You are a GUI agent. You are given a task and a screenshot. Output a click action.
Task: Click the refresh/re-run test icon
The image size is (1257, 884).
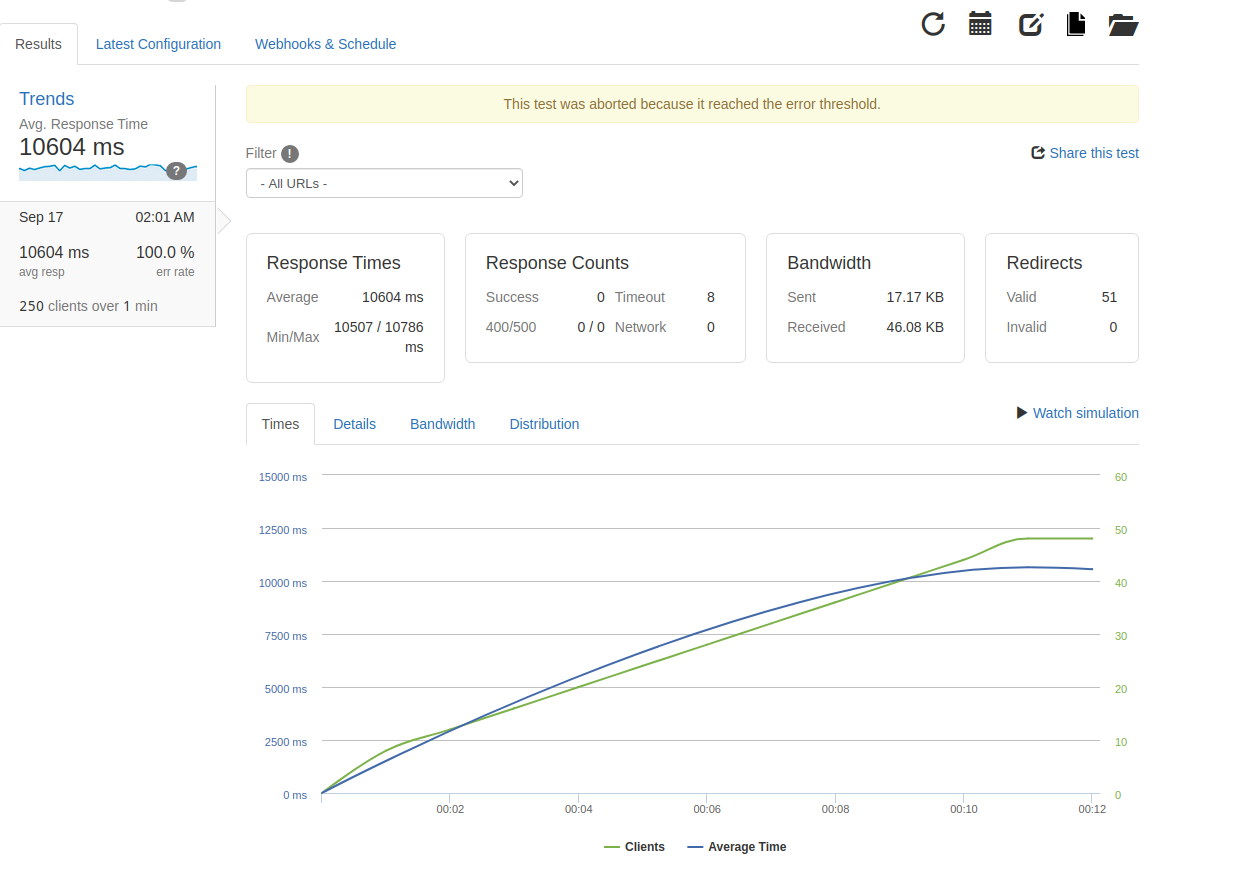[932, 24]
